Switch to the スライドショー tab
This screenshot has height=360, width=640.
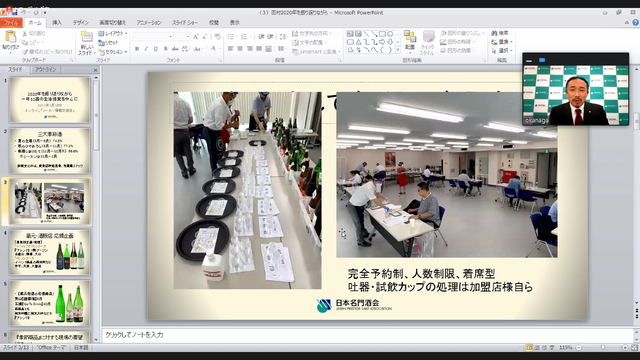click(x=185, y=23)
